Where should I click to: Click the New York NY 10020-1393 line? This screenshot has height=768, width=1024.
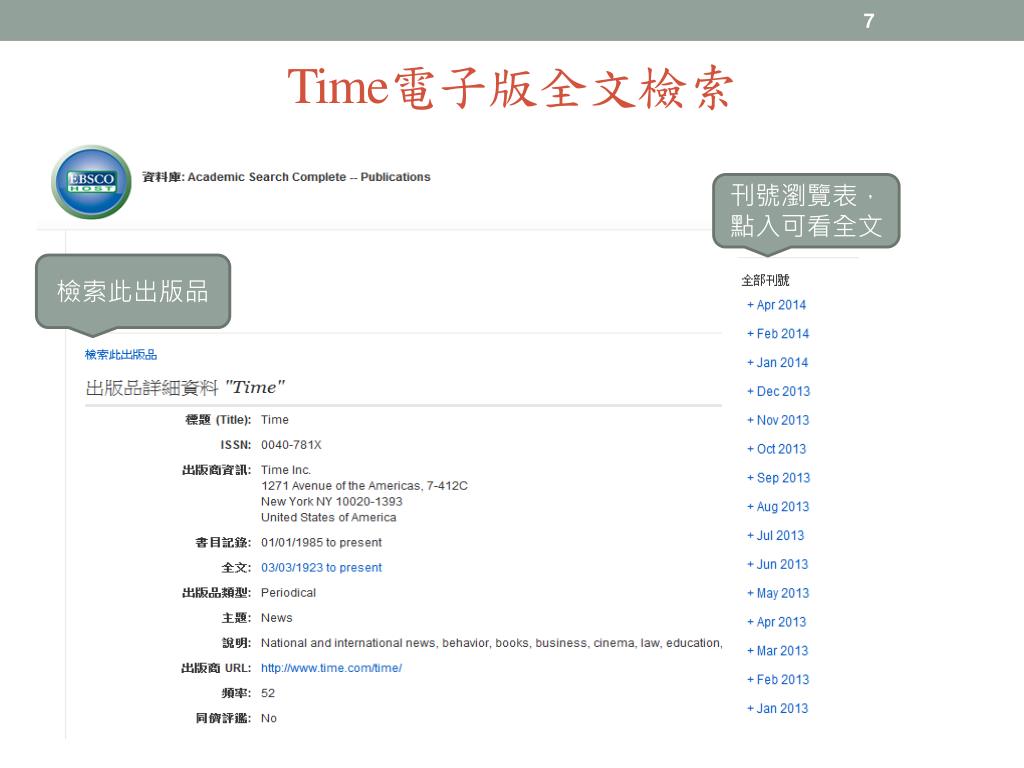click(332, 502)
